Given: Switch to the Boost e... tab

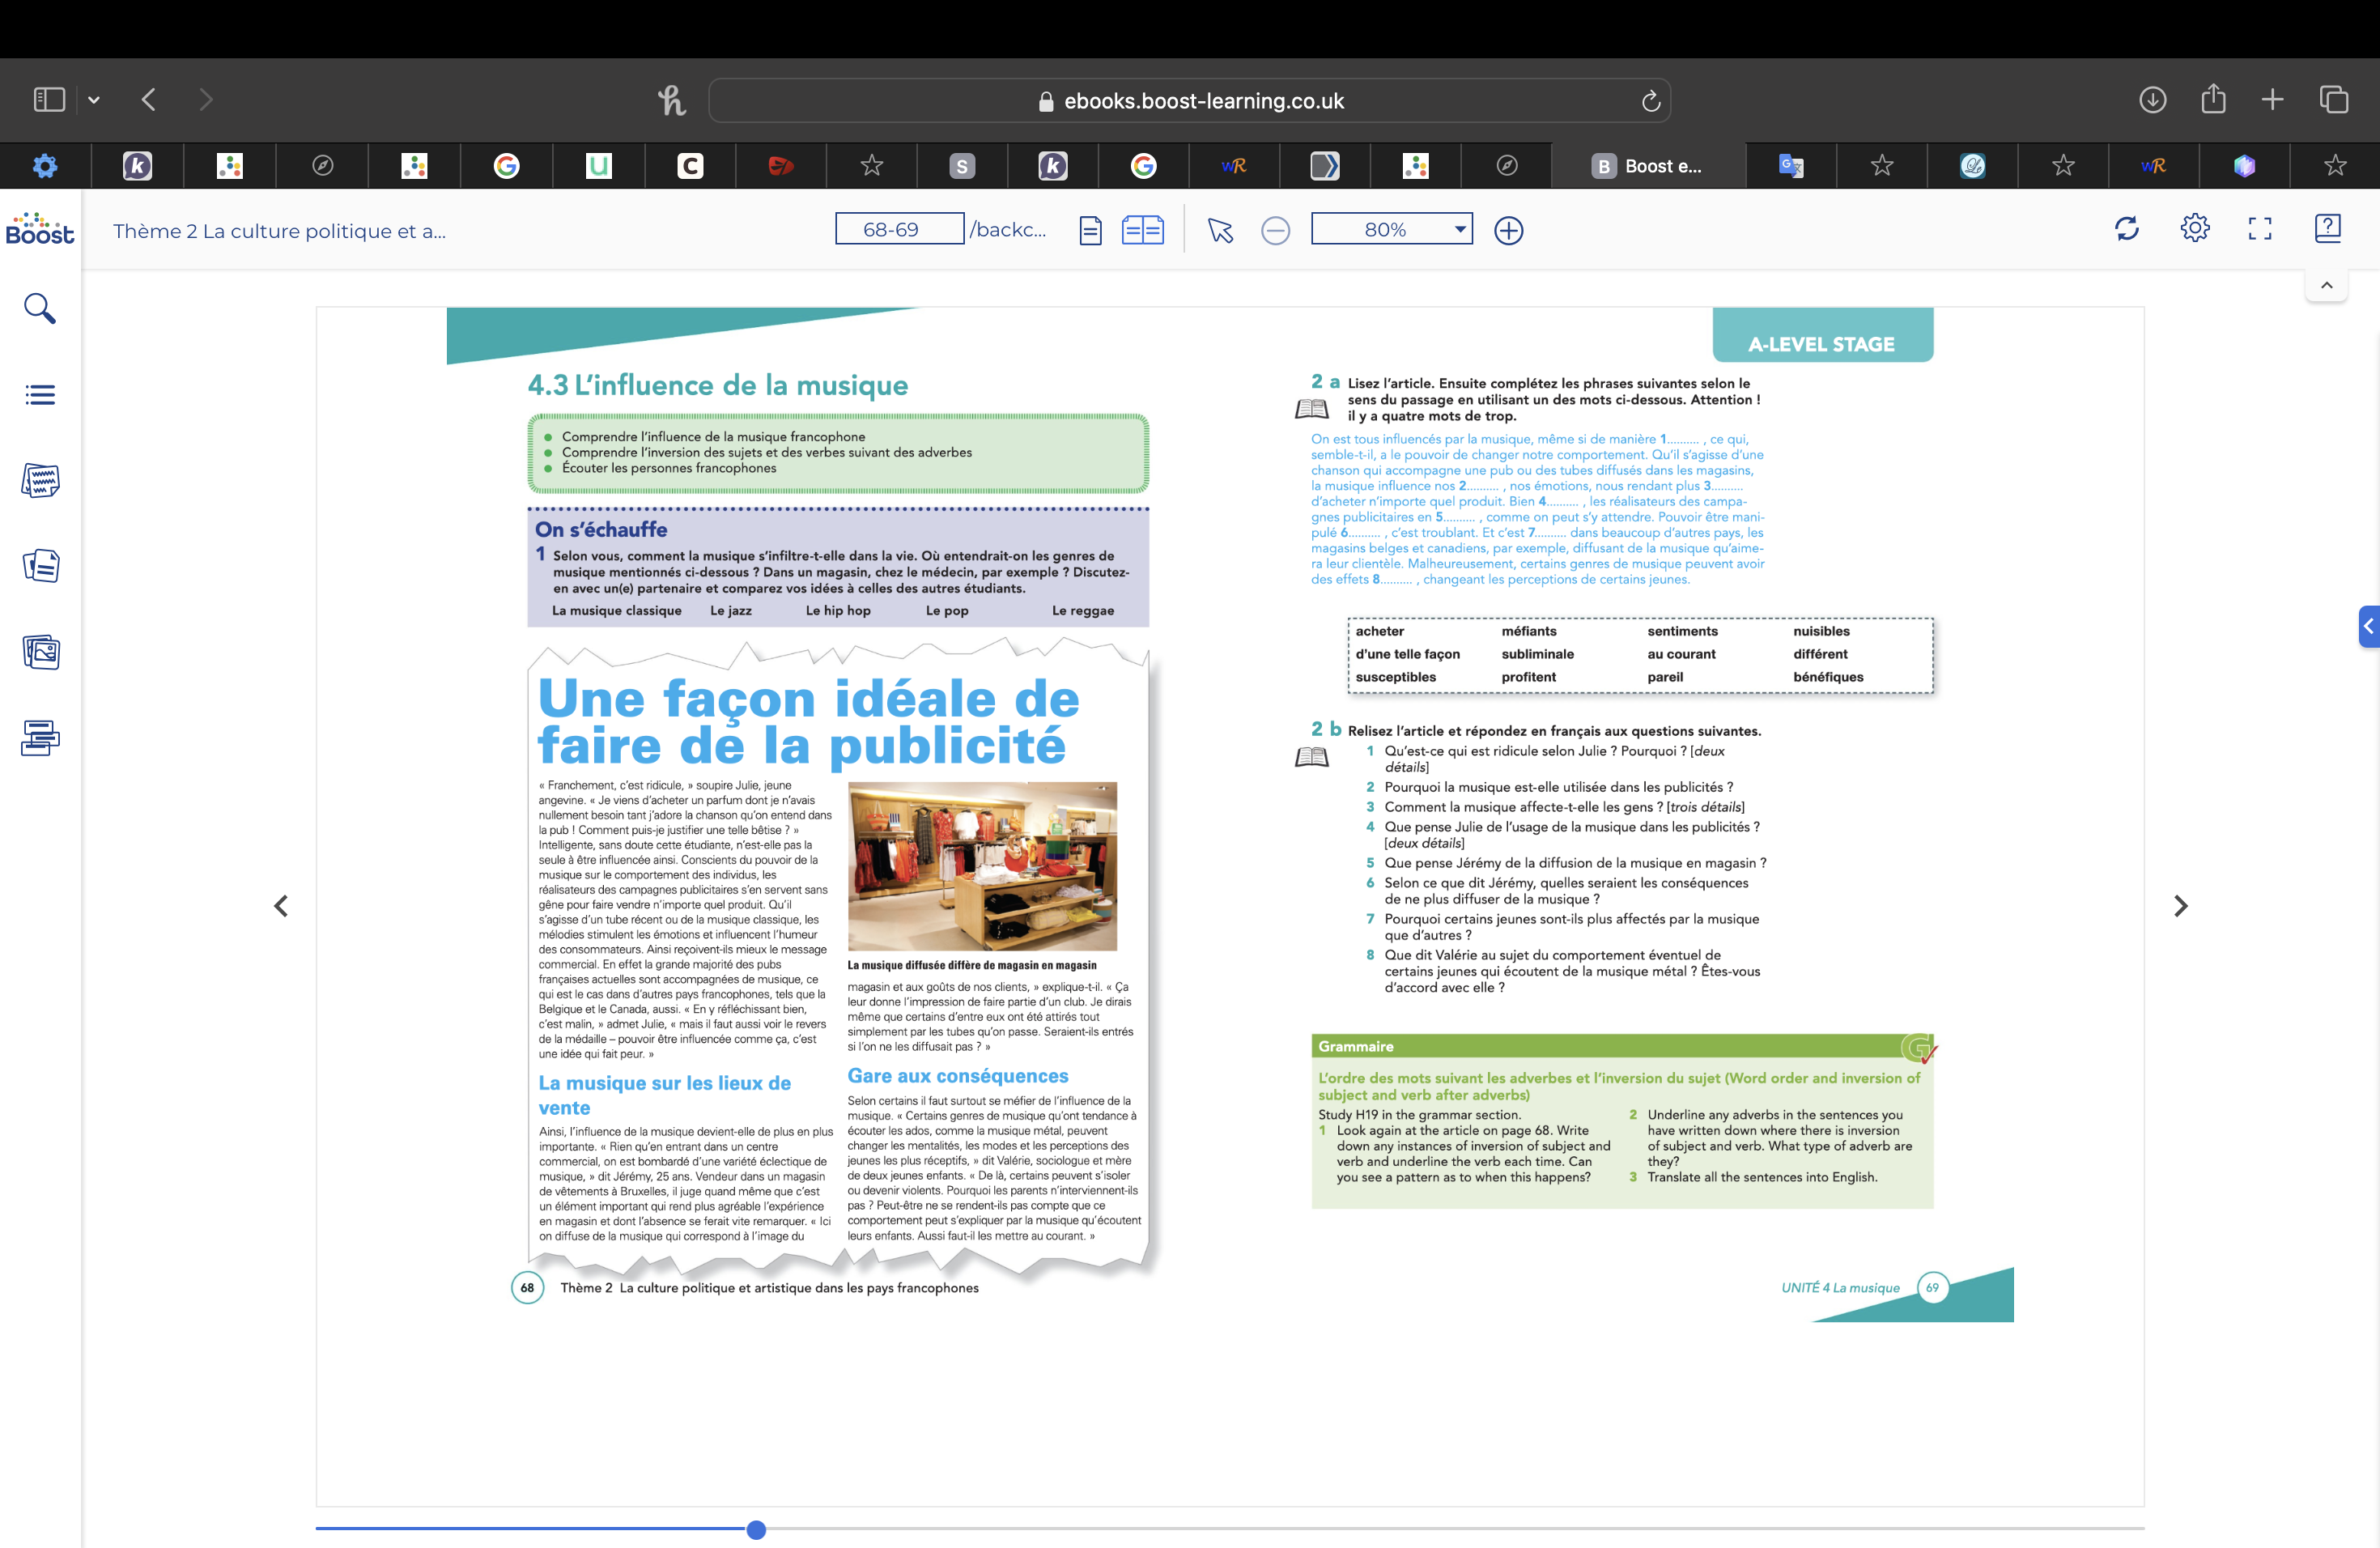Looking at the screenshot, I should tap(1647, 166).
